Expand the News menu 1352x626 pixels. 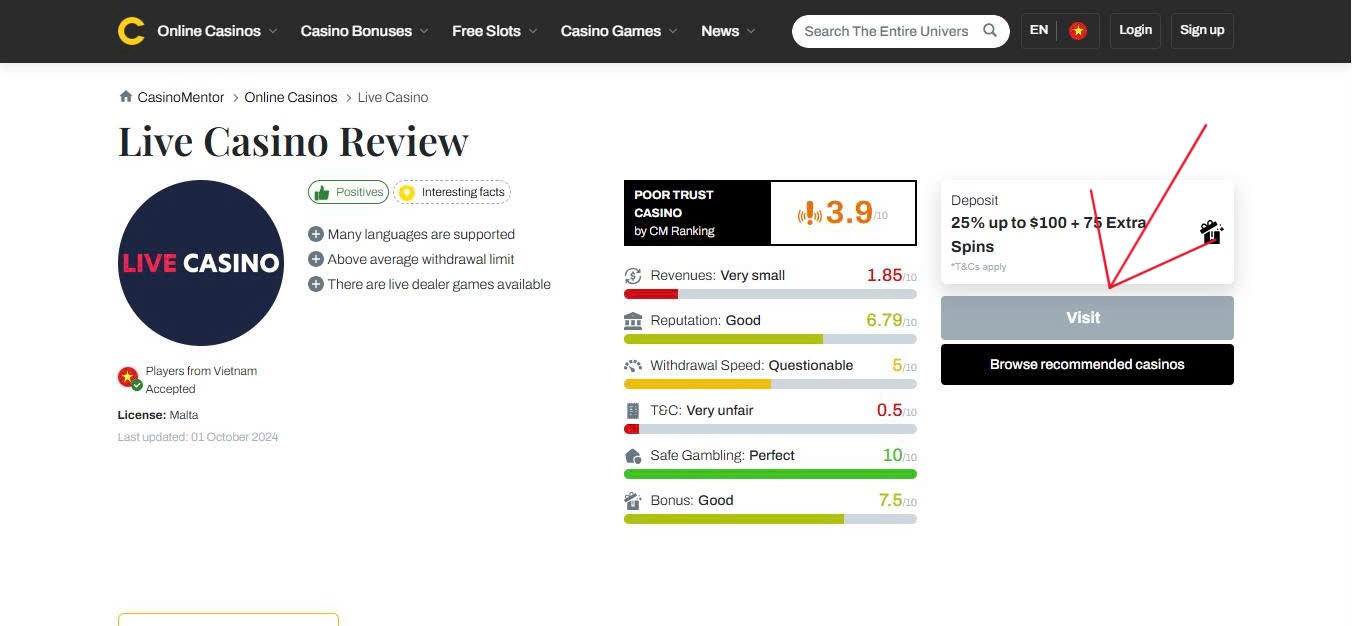(728, 31)
